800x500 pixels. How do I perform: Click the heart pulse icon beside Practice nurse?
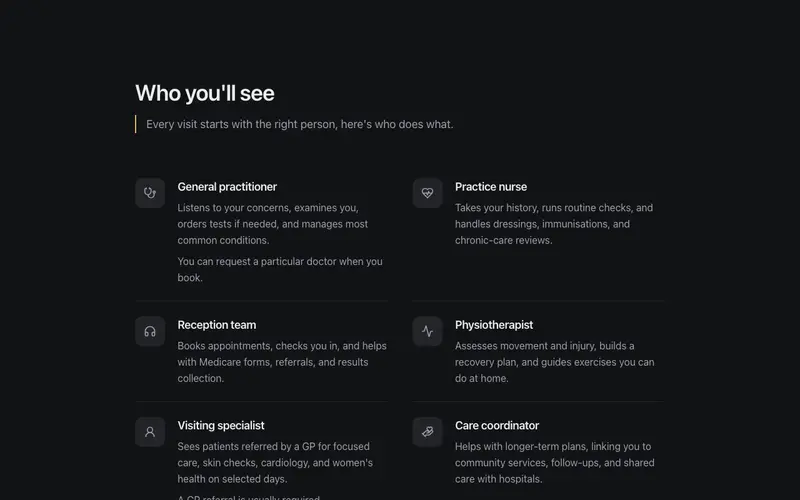428,193
